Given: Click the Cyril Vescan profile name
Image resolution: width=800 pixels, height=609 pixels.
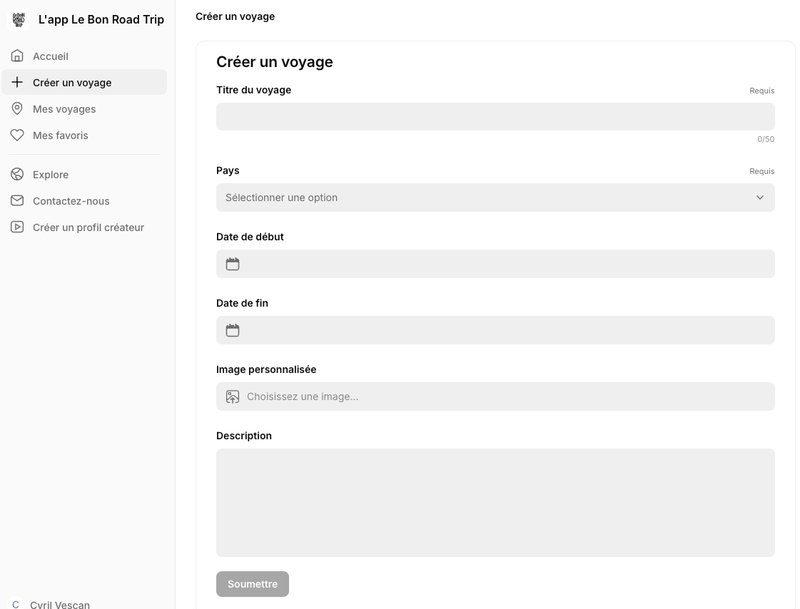Looking at the screenshot, I should click(60, 604).
